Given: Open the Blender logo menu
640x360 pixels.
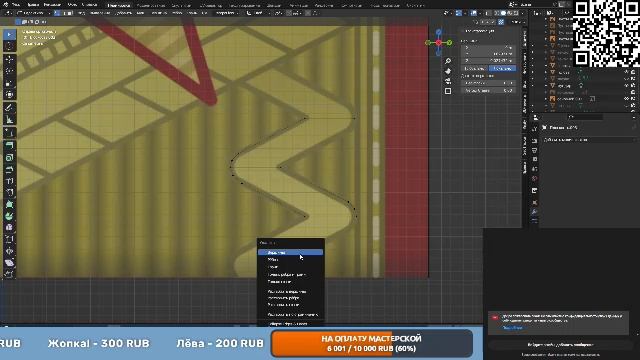Looking at the screenshot, I should pos(5,4).
